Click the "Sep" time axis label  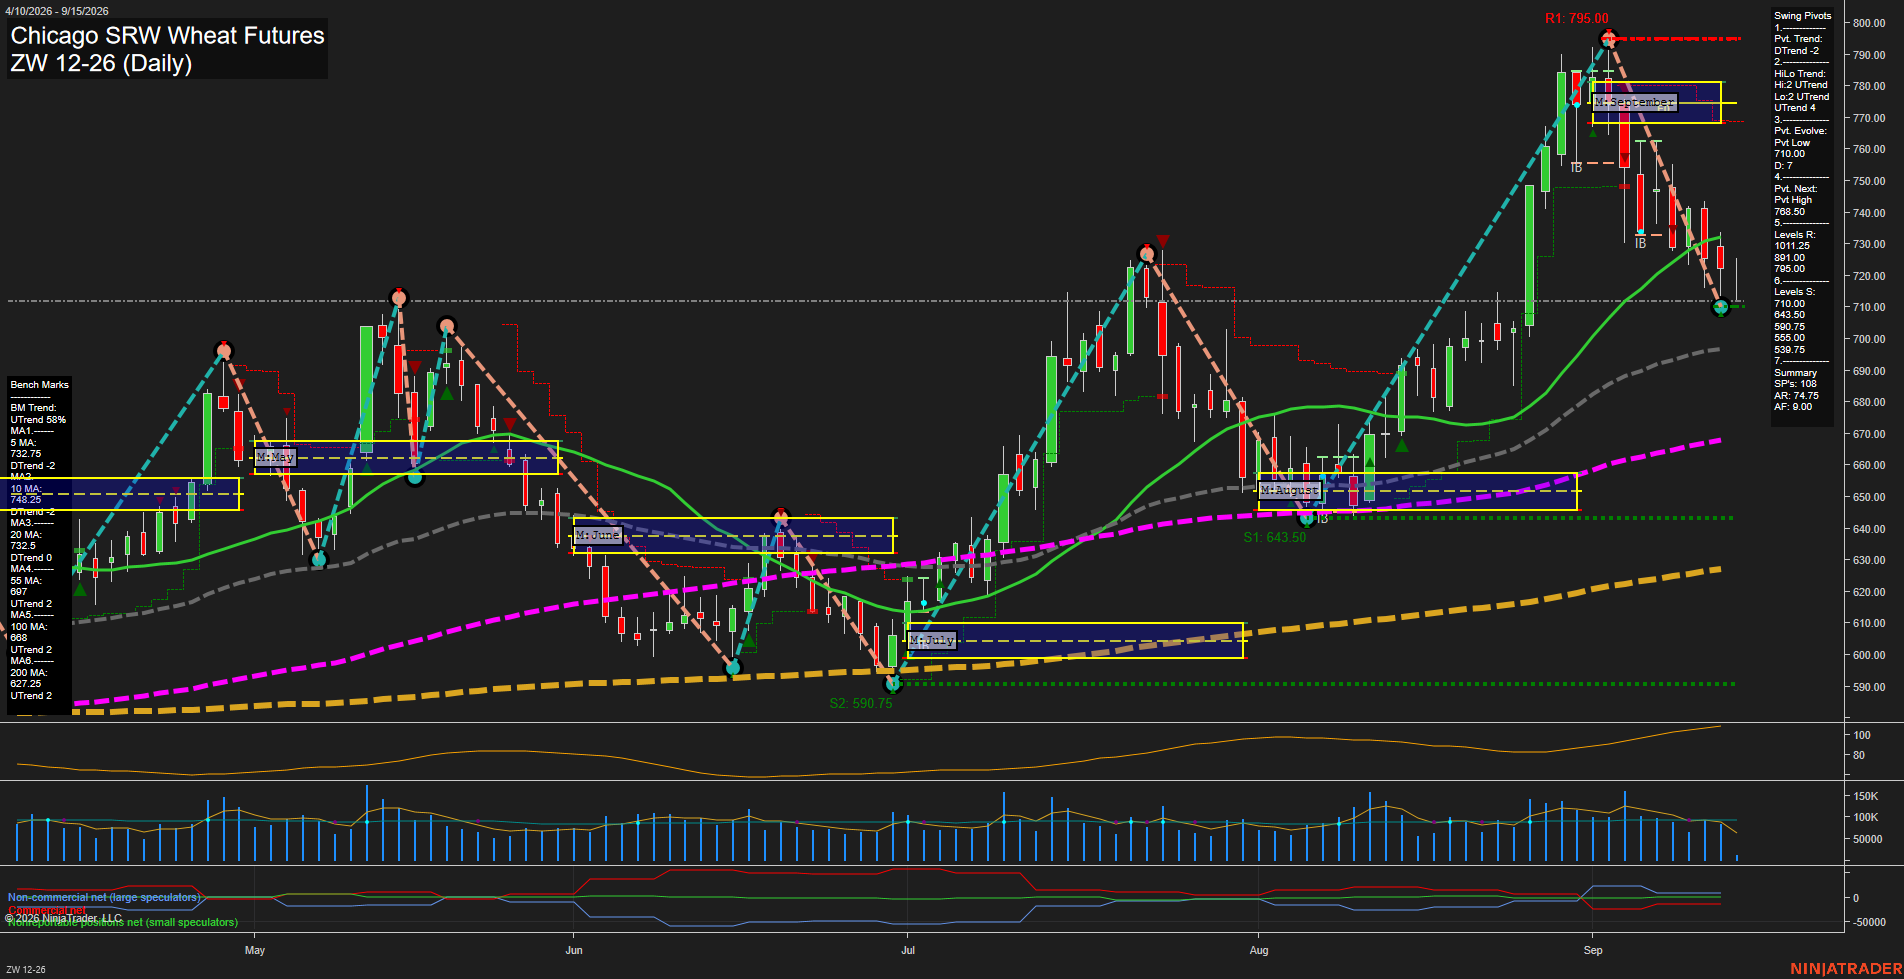[1593, 951]
